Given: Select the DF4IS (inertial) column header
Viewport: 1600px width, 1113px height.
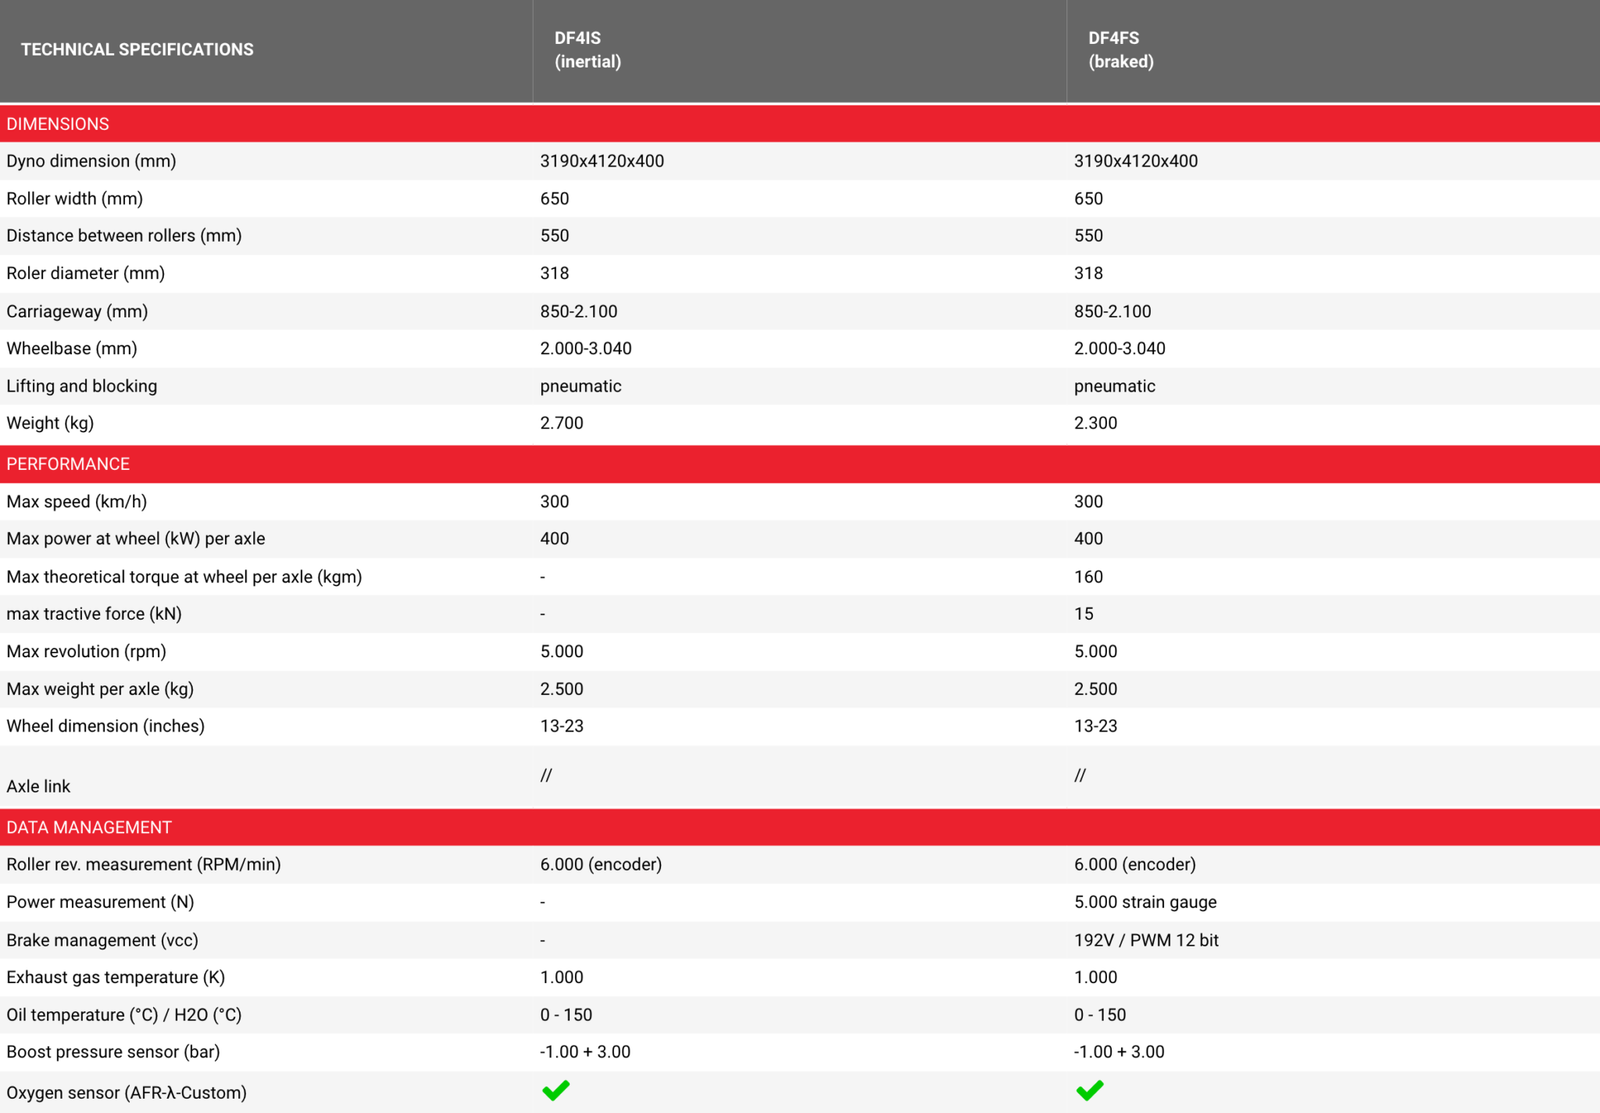Looking at the screenshot, I should coord(588,50).
